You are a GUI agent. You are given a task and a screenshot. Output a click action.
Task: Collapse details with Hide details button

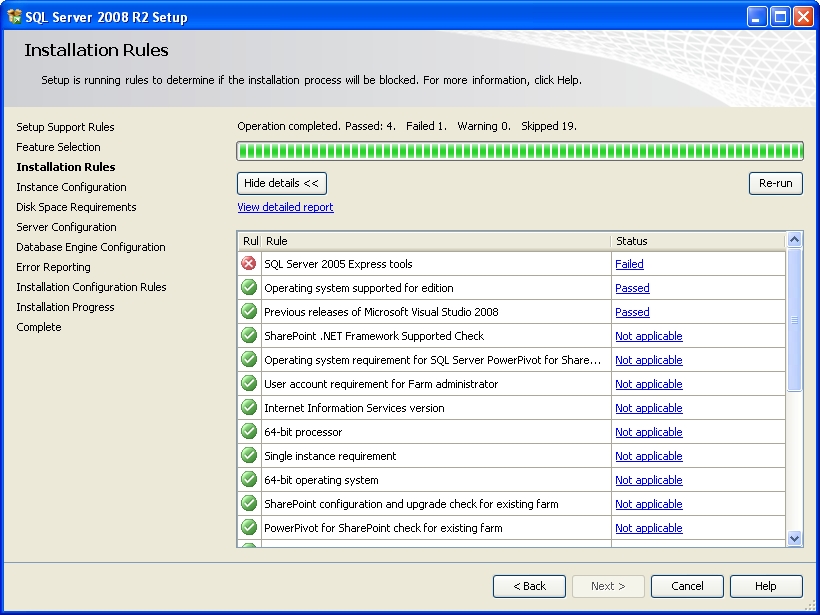(x=282, y=184)
